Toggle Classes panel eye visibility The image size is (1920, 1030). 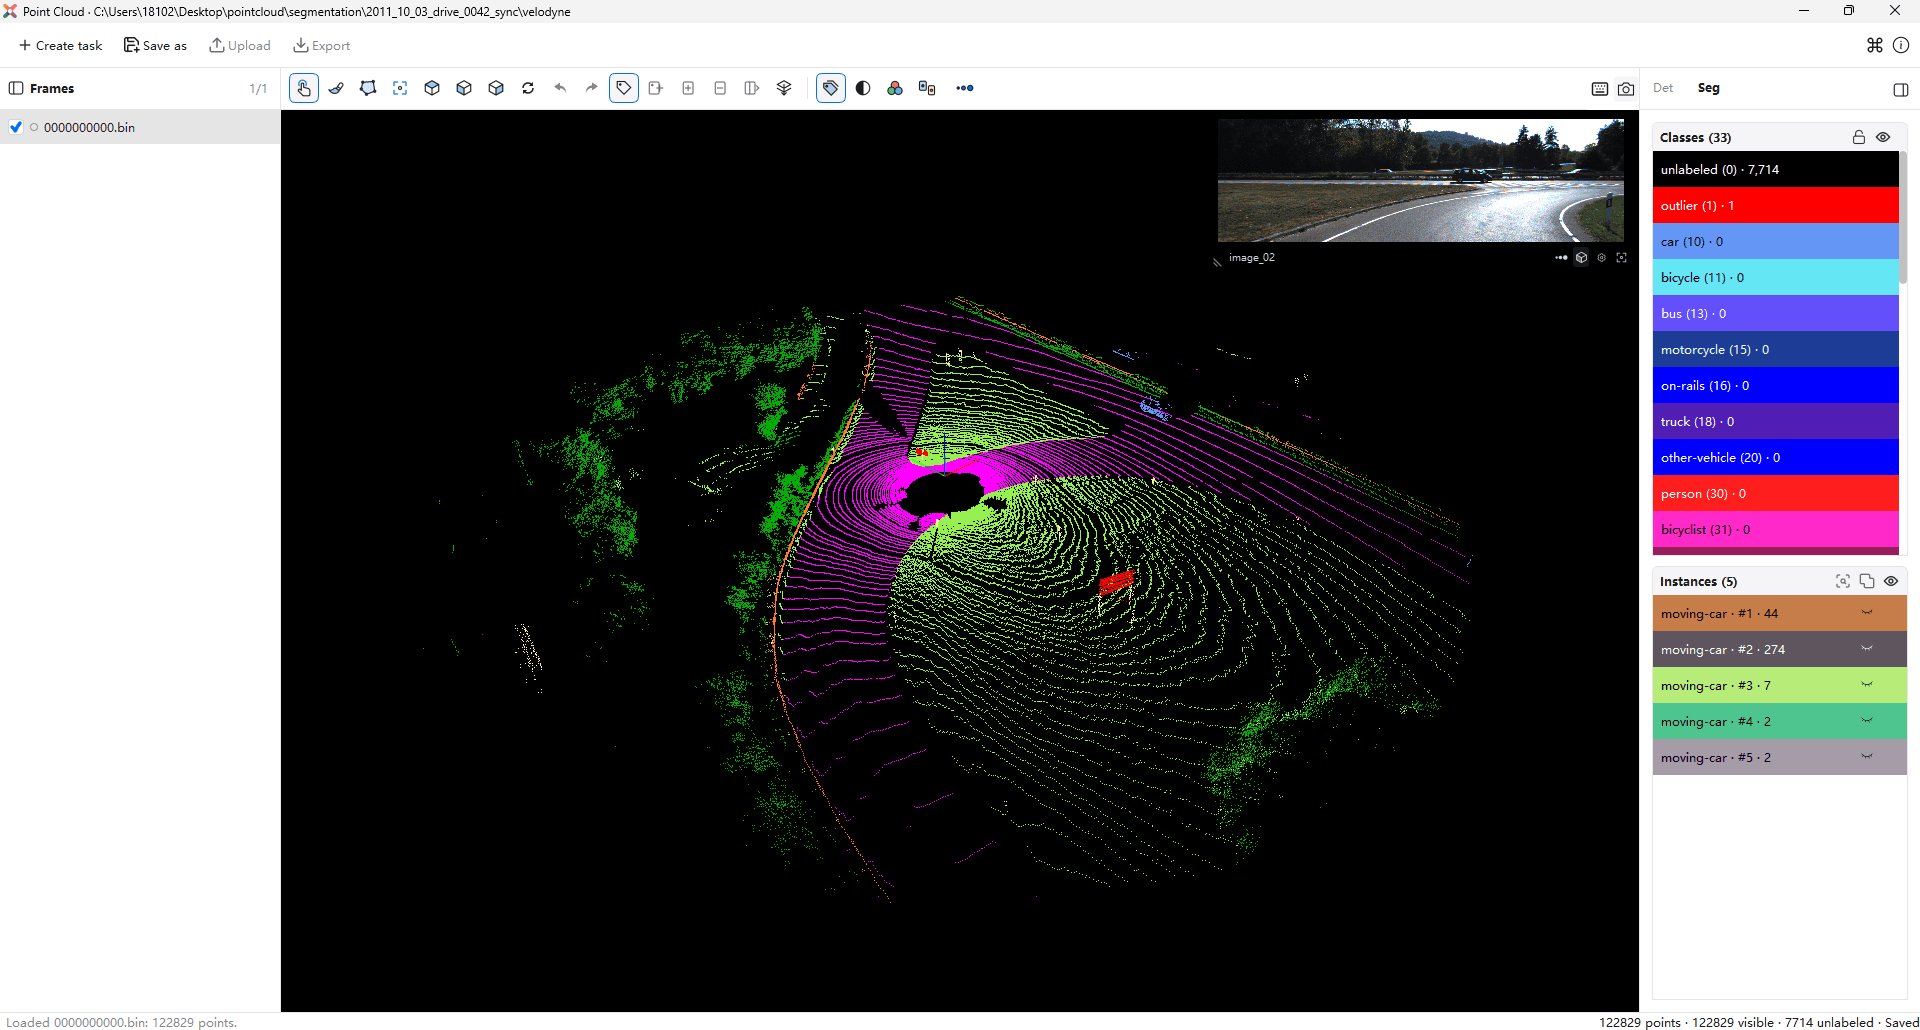coord(1883,137)
